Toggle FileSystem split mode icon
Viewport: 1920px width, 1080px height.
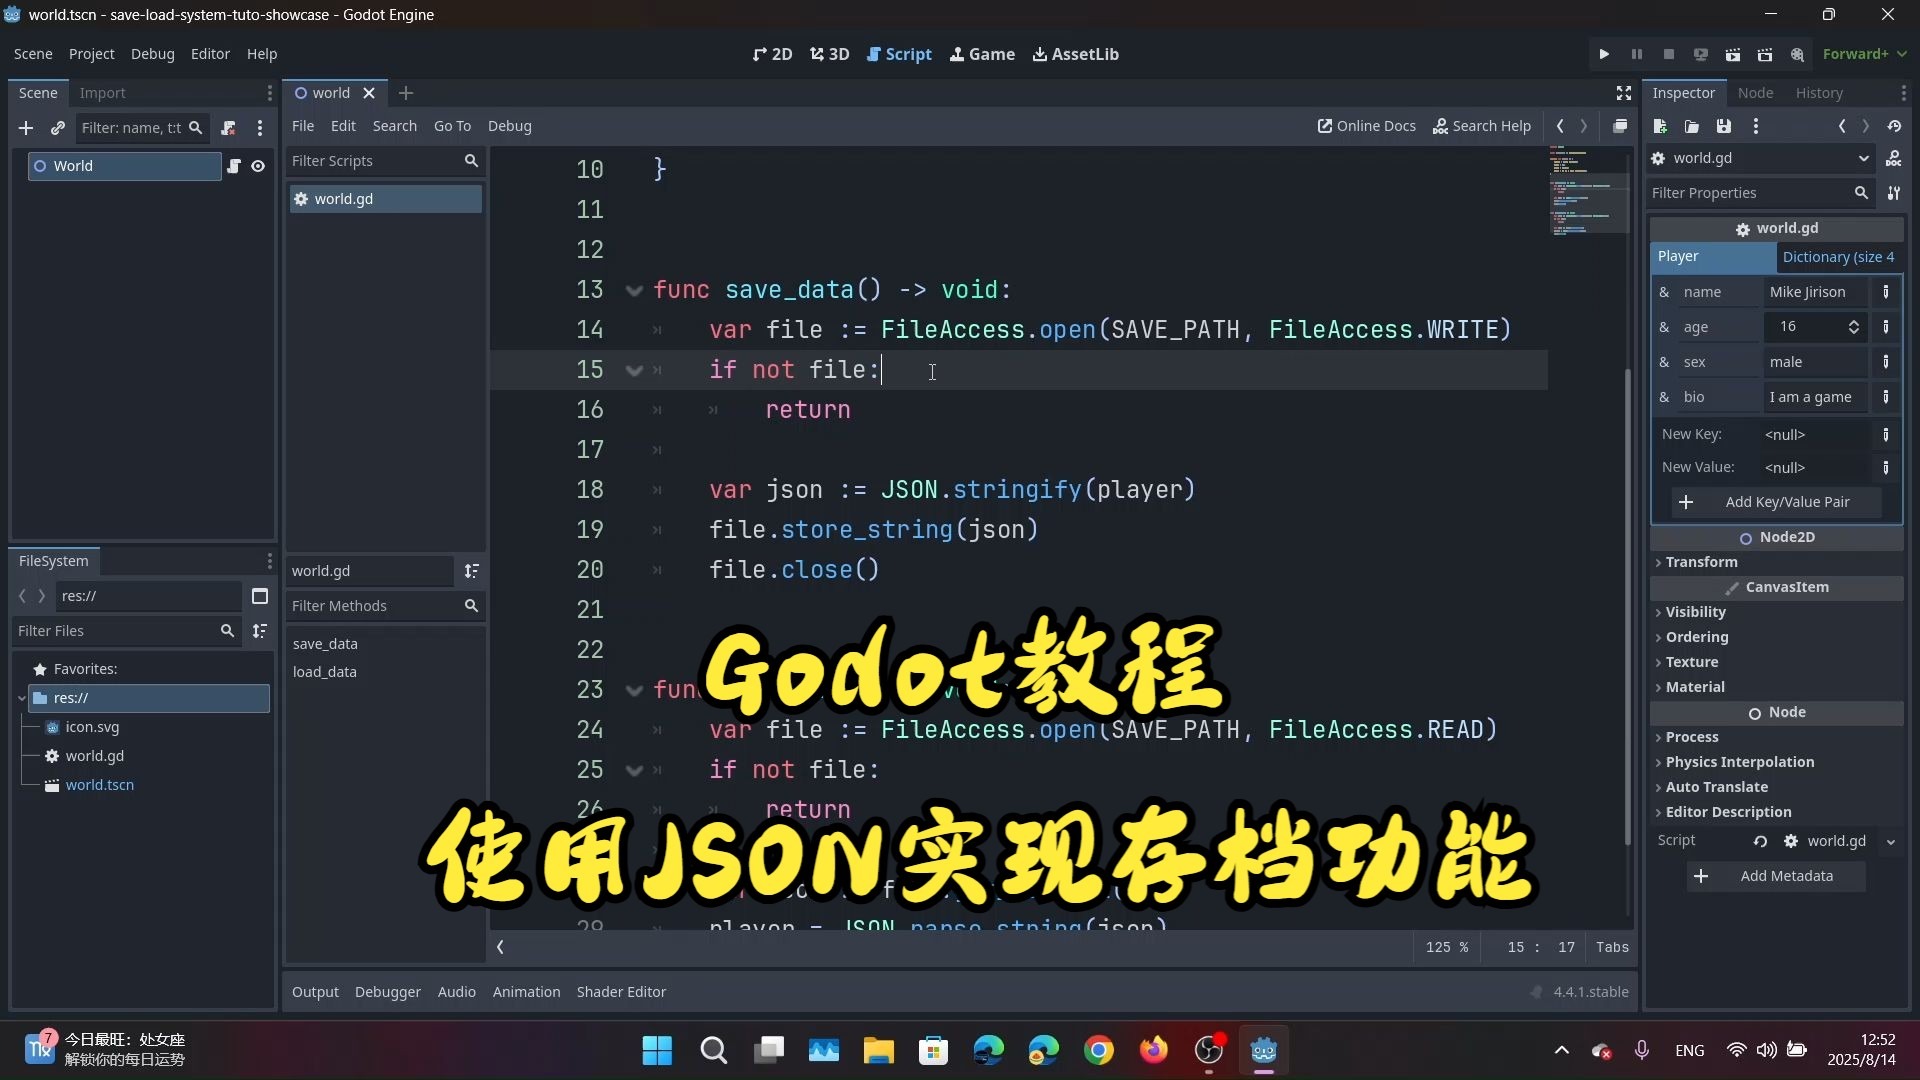pyautogui.click(x=260, y=596)
